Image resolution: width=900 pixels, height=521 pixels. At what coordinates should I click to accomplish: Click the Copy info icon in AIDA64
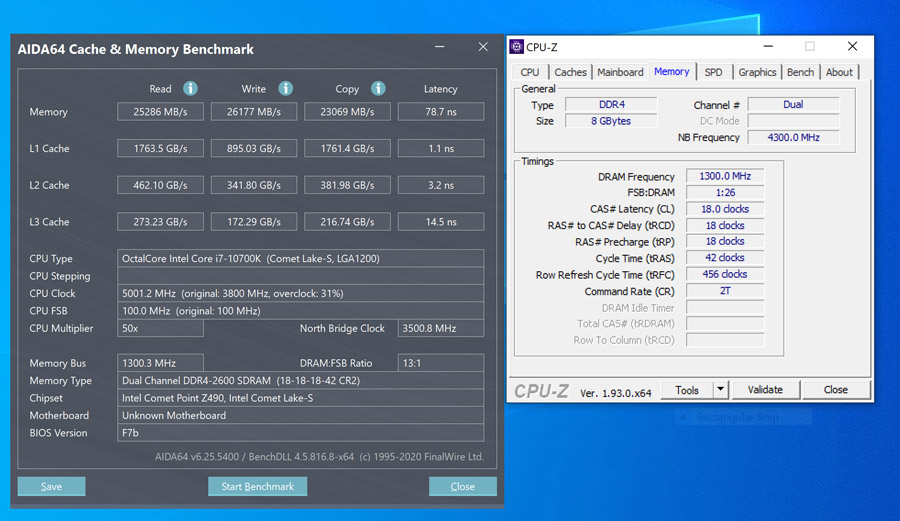[x=378, y=88]
